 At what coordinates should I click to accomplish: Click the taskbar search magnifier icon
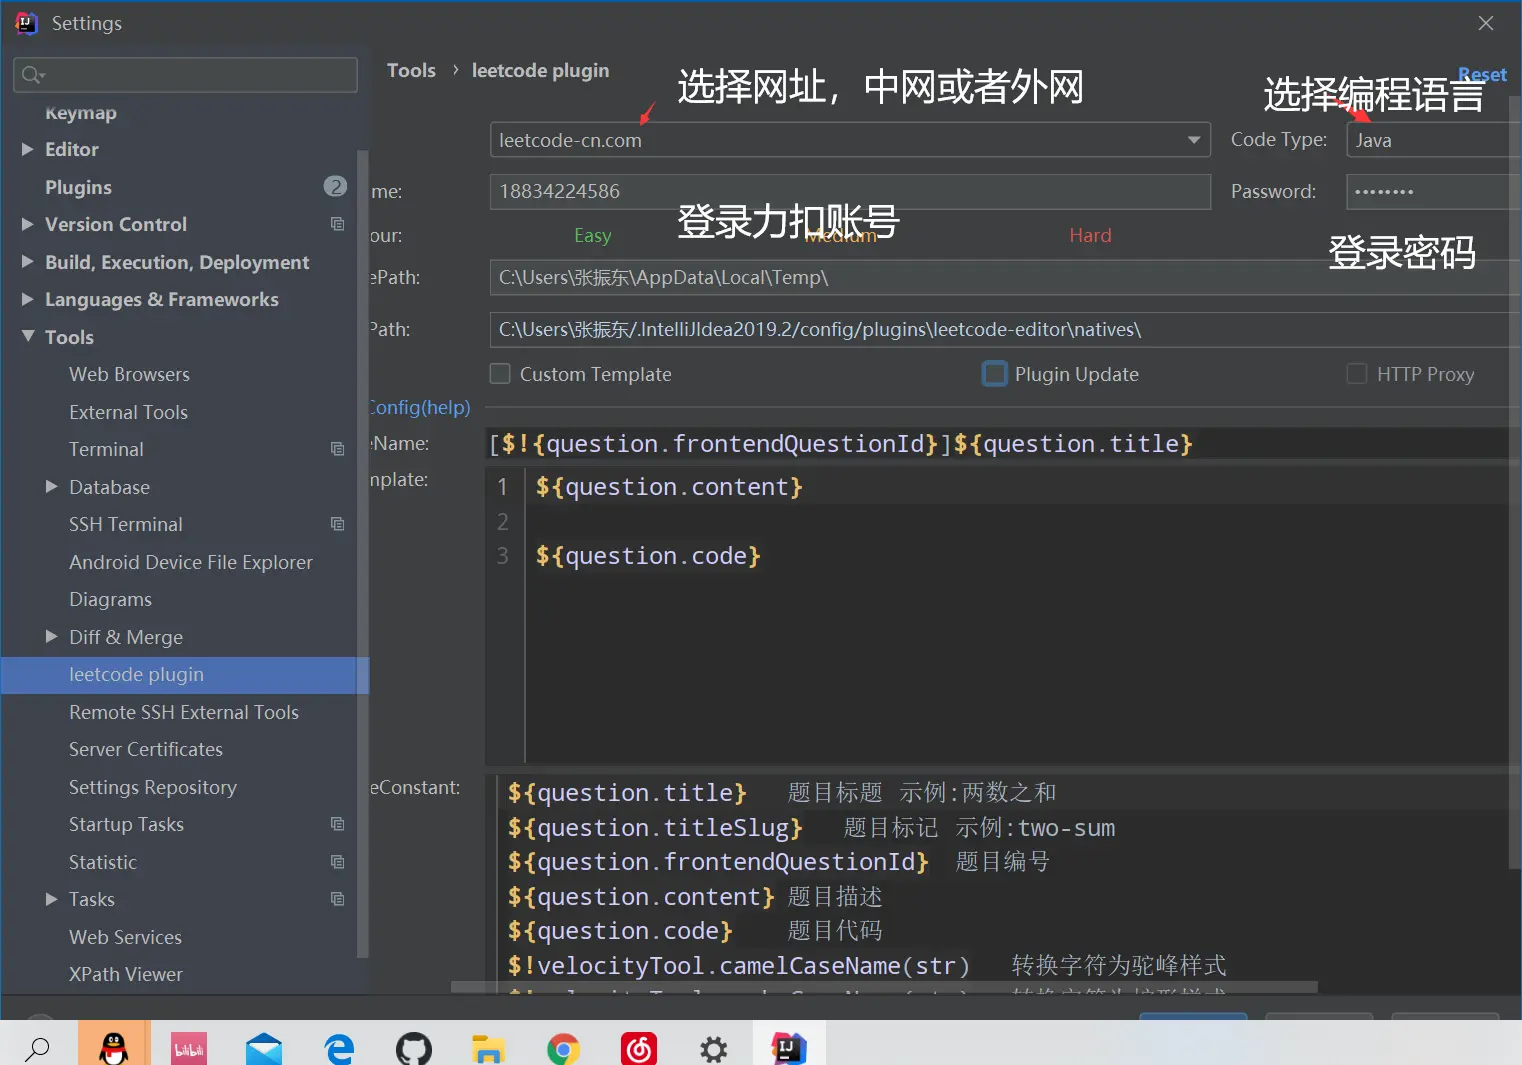pos(37,1048)
